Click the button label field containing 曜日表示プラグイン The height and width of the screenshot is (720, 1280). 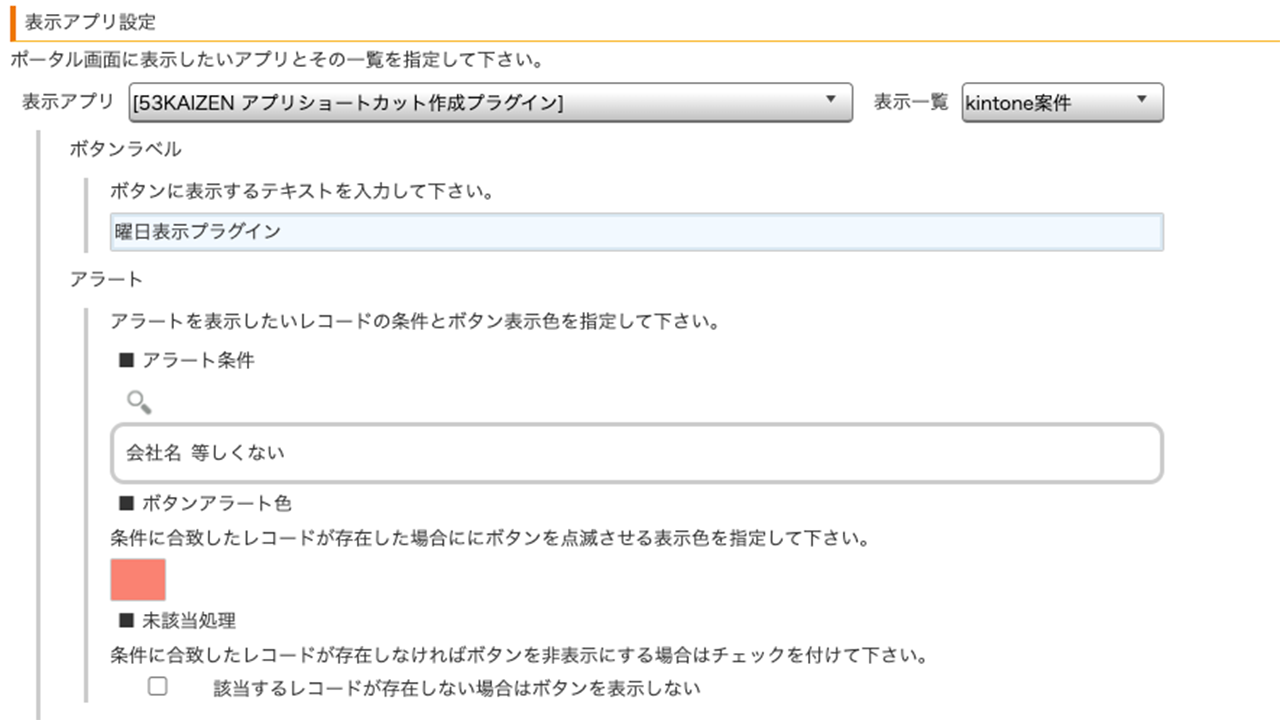pos(636,232)
